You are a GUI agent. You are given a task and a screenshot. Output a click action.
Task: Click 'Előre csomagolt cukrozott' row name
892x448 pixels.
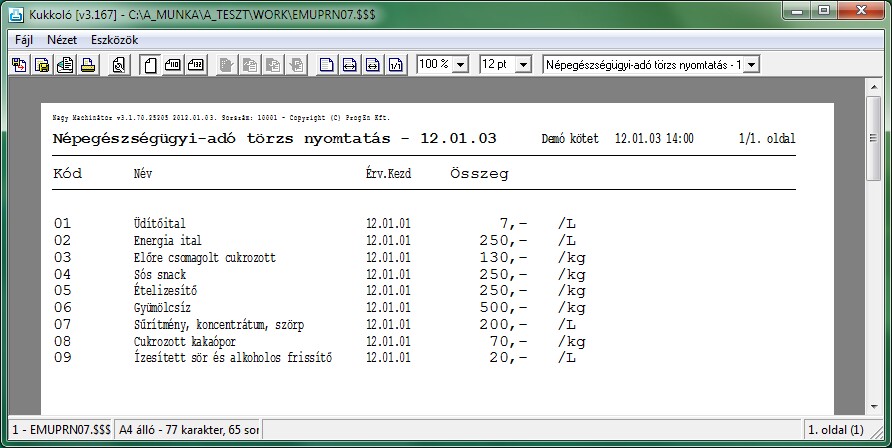coord(205,258)
